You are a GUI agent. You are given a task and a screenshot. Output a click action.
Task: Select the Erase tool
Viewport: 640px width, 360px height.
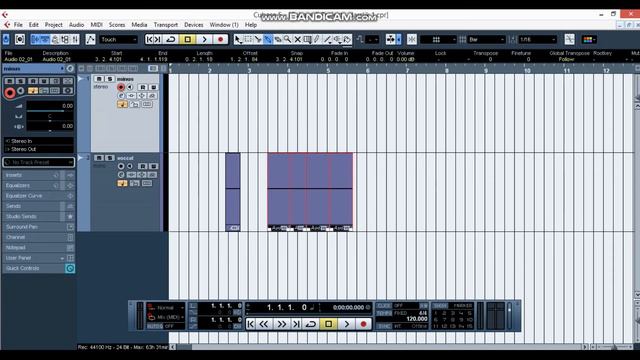(278, 40)
